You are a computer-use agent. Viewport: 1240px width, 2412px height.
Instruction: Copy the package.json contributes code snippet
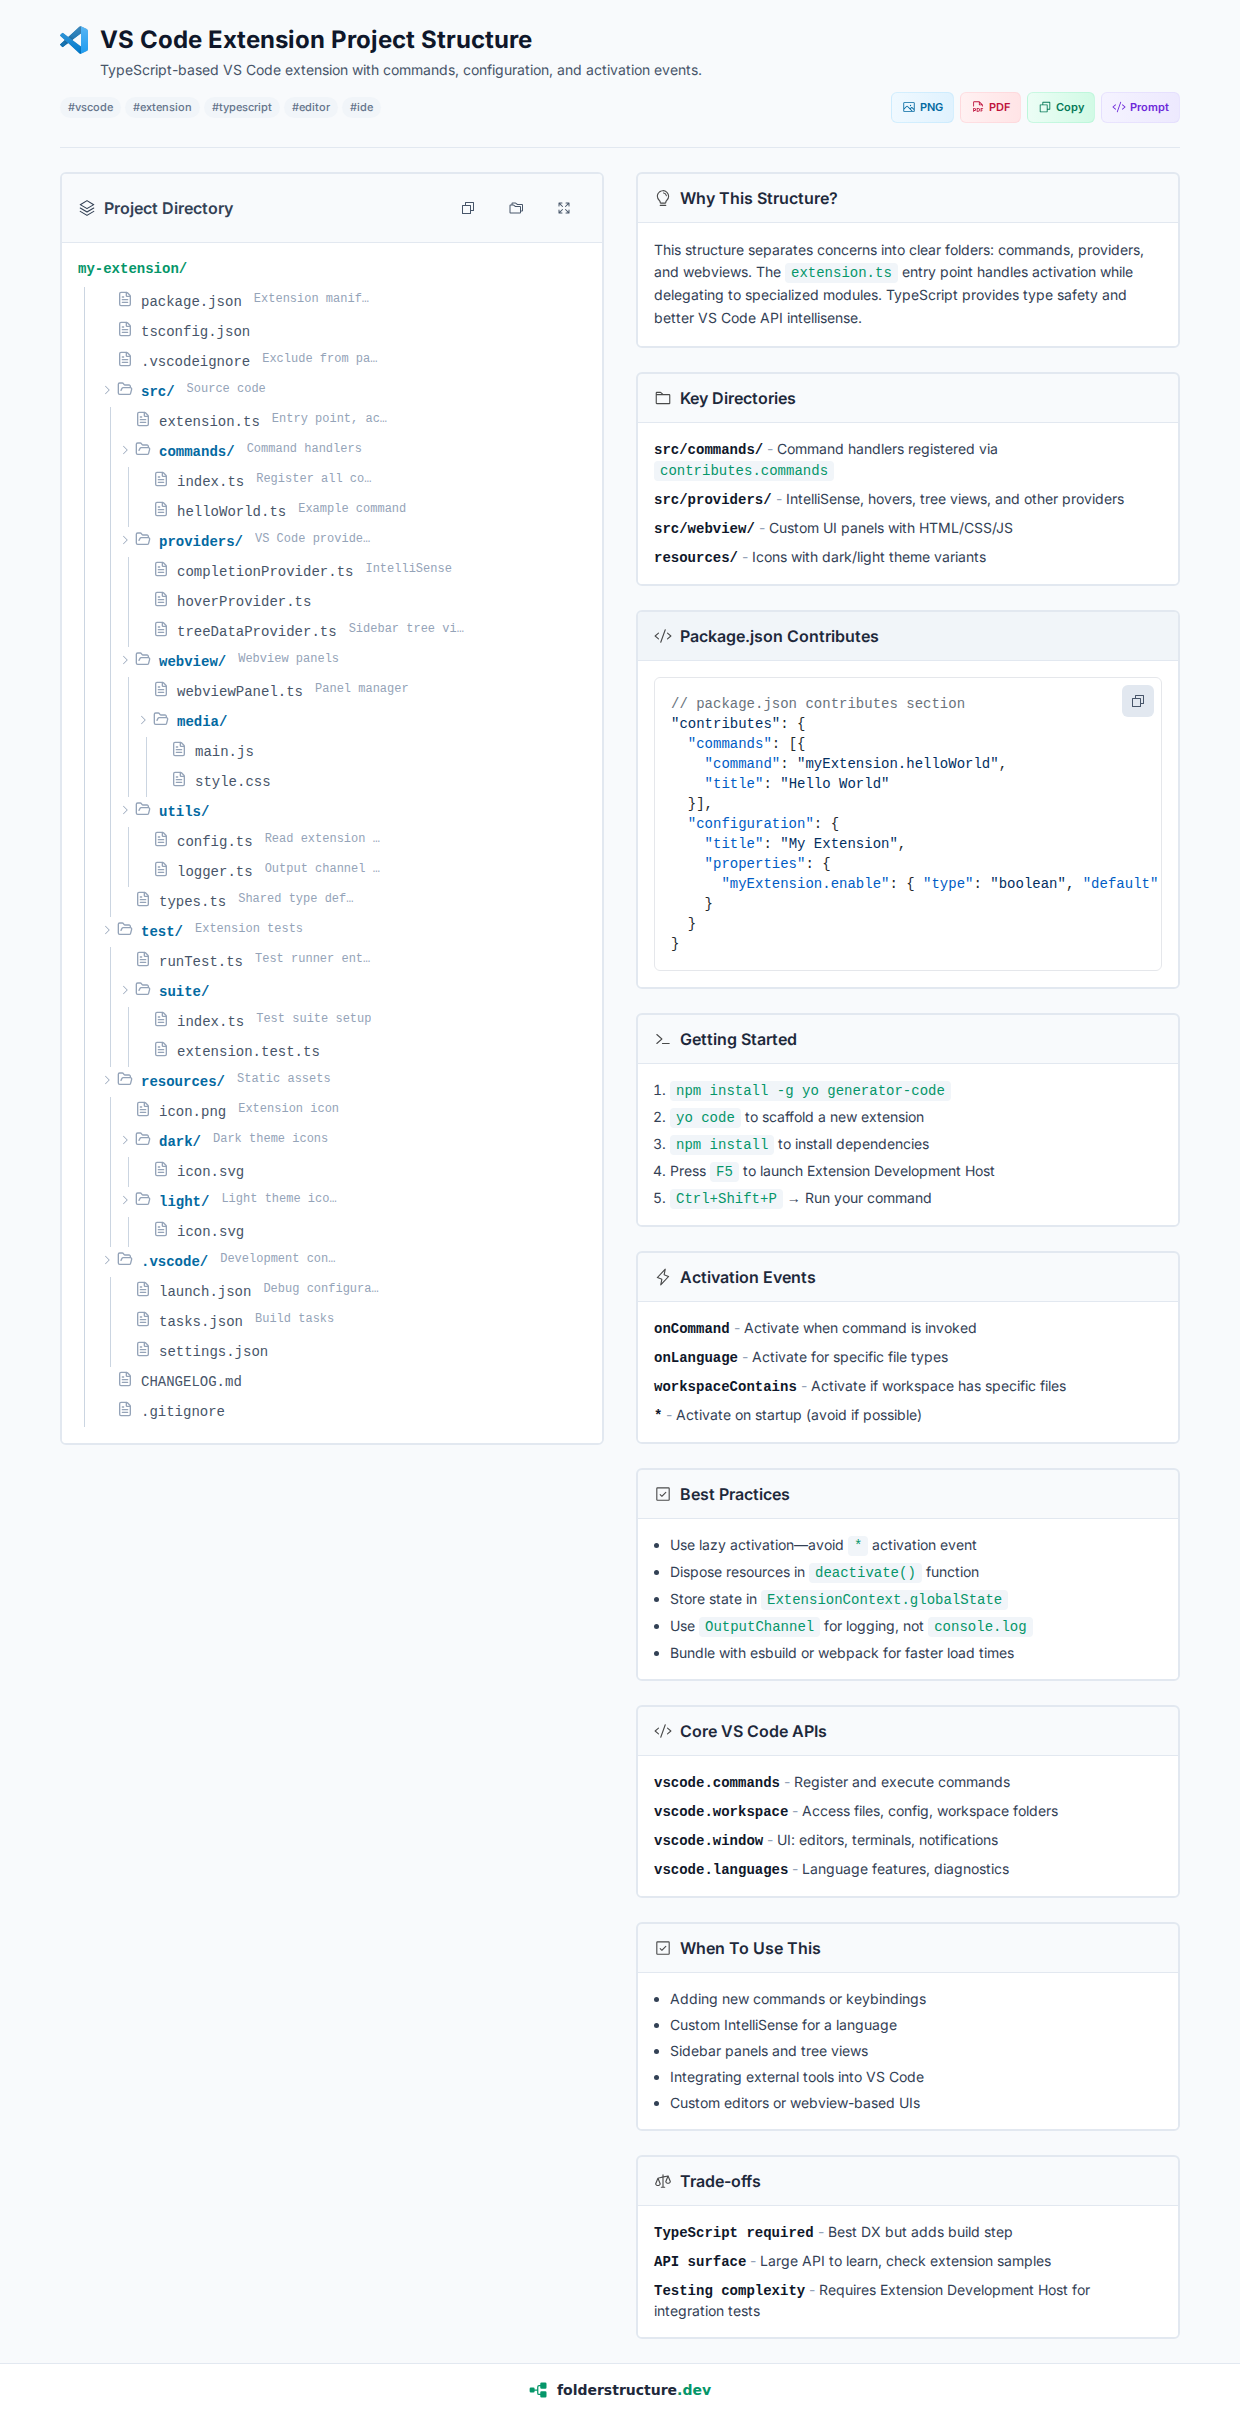tap(1137, 701)
